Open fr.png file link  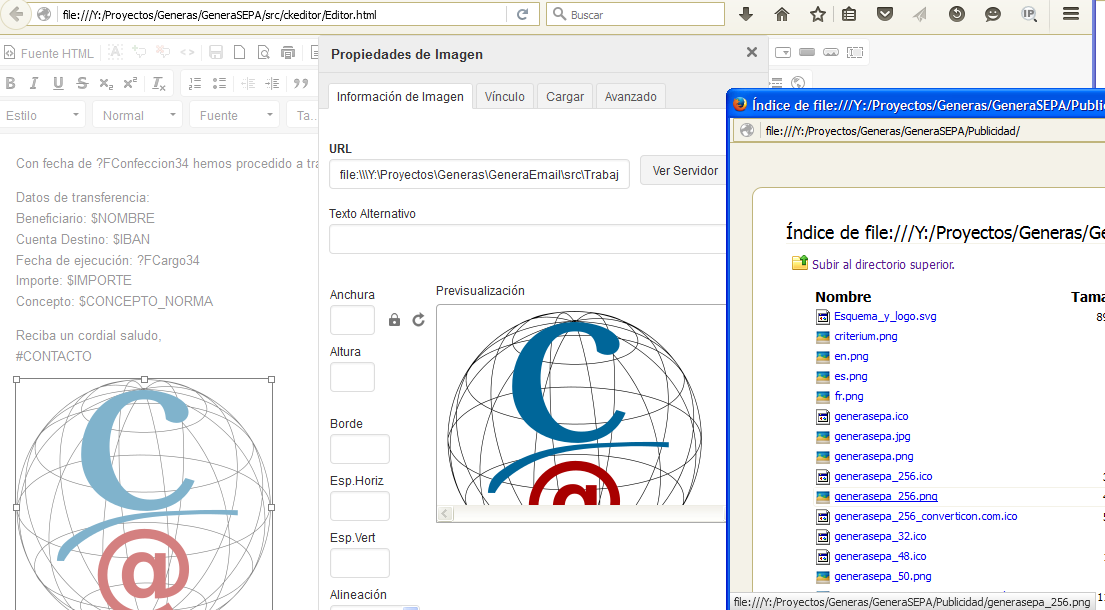[x=848, y=396]
